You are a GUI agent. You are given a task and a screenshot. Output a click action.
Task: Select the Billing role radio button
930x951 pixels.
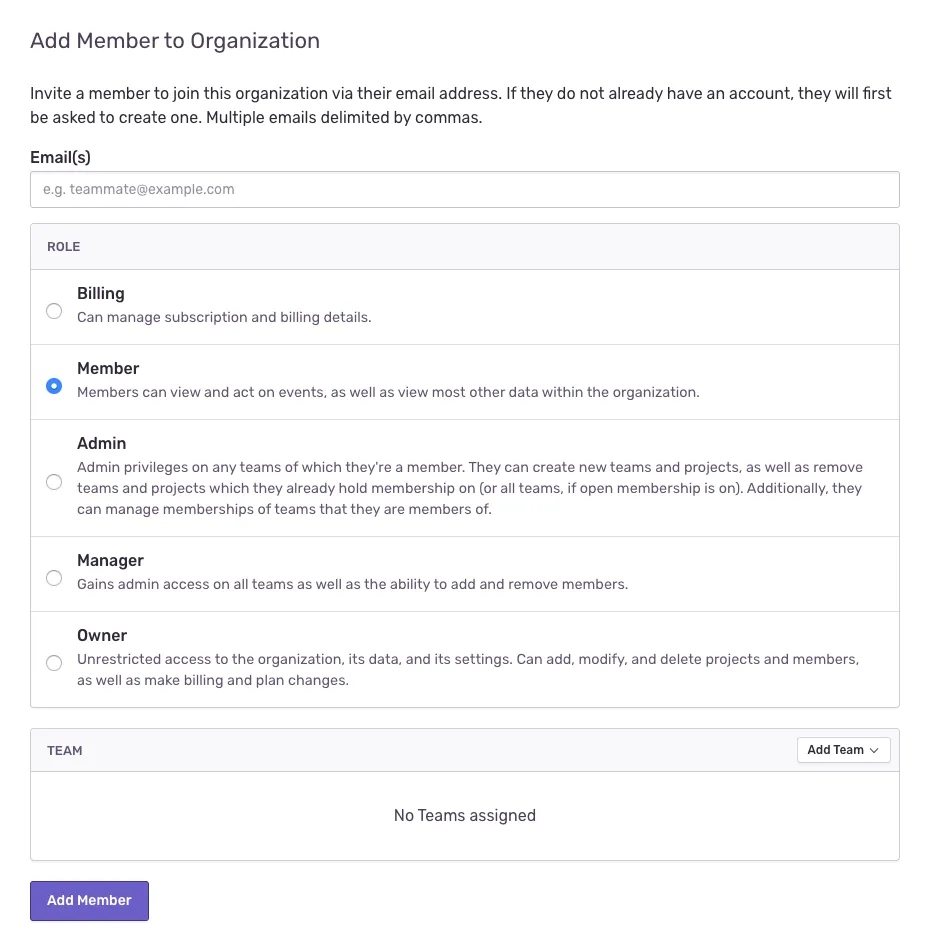coord(54,311)
